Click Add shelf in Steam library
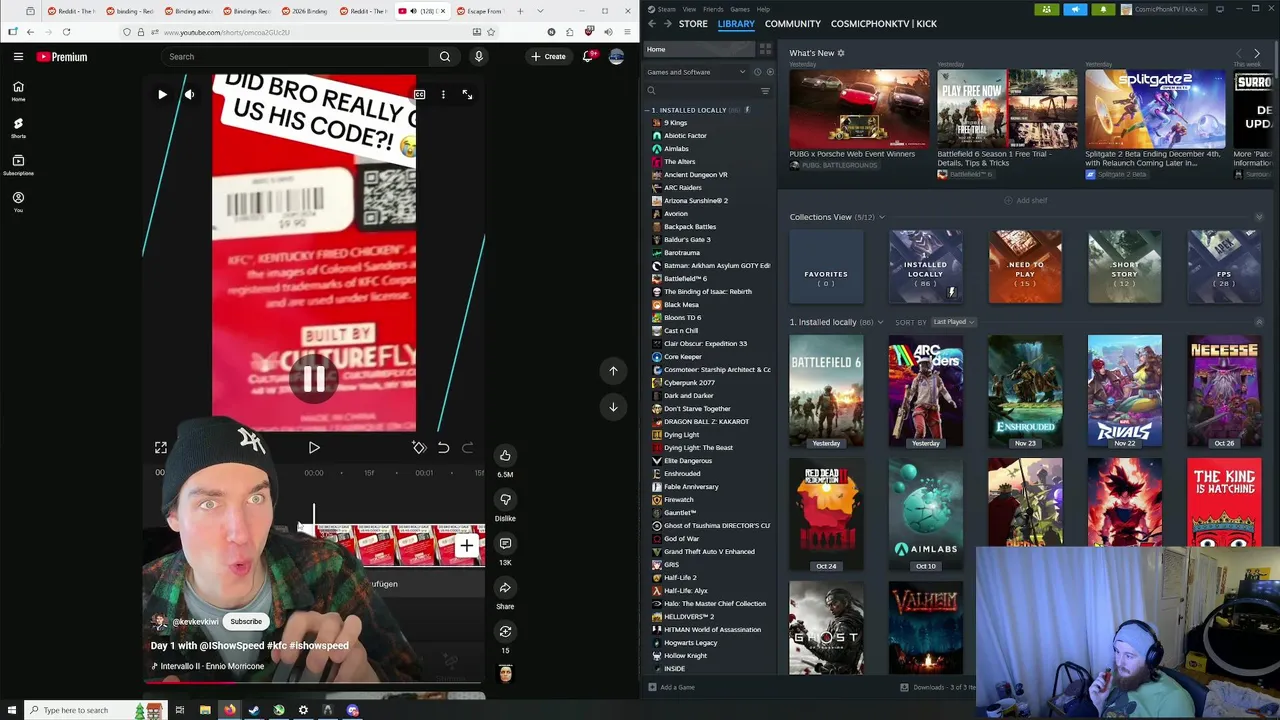This screenshot has height=720, width=1280. pos(1025,200)
